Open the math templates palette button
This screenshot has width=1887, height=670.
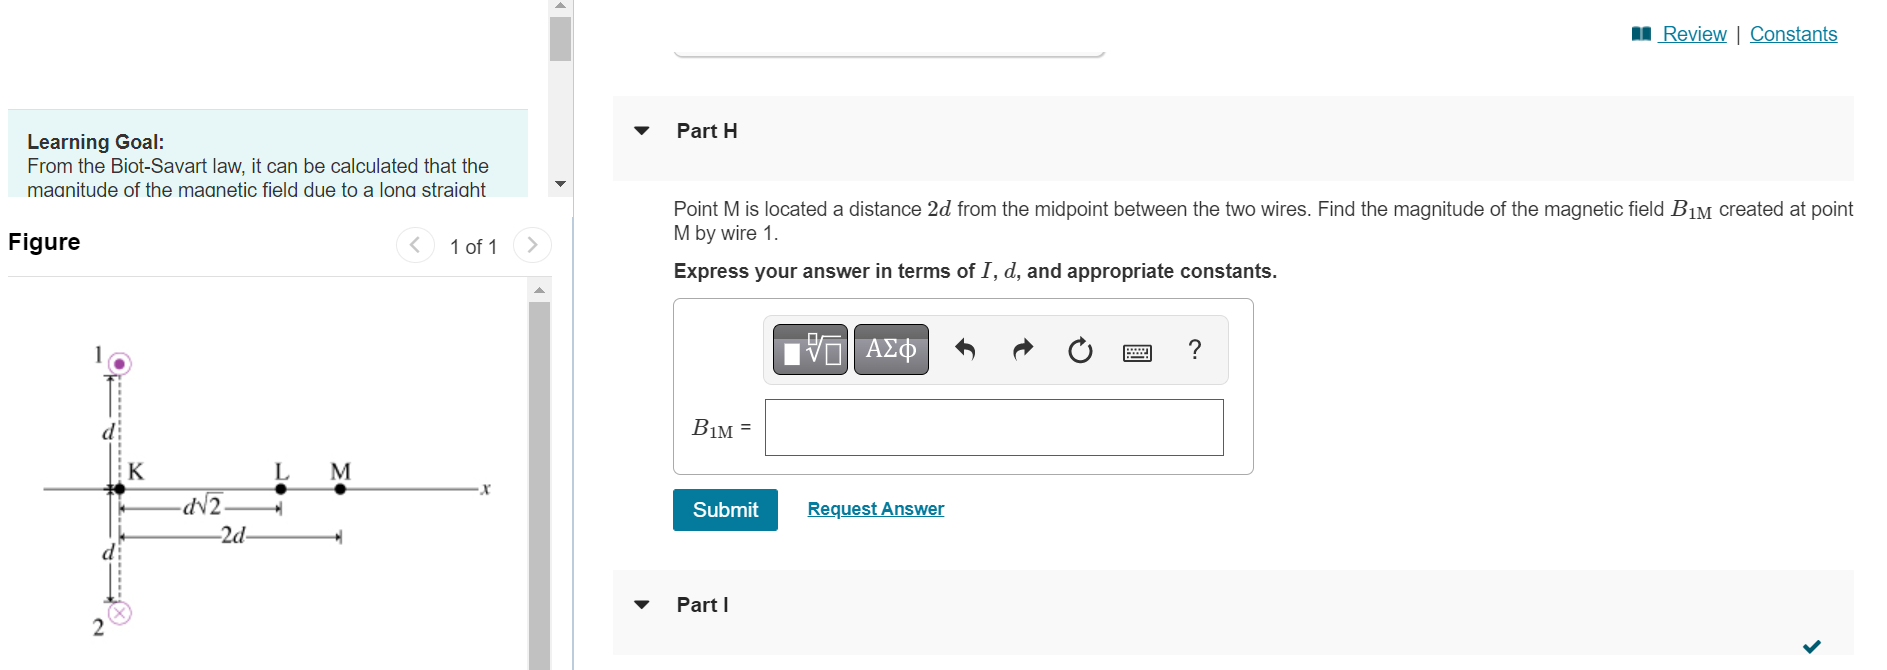(810, 350)
